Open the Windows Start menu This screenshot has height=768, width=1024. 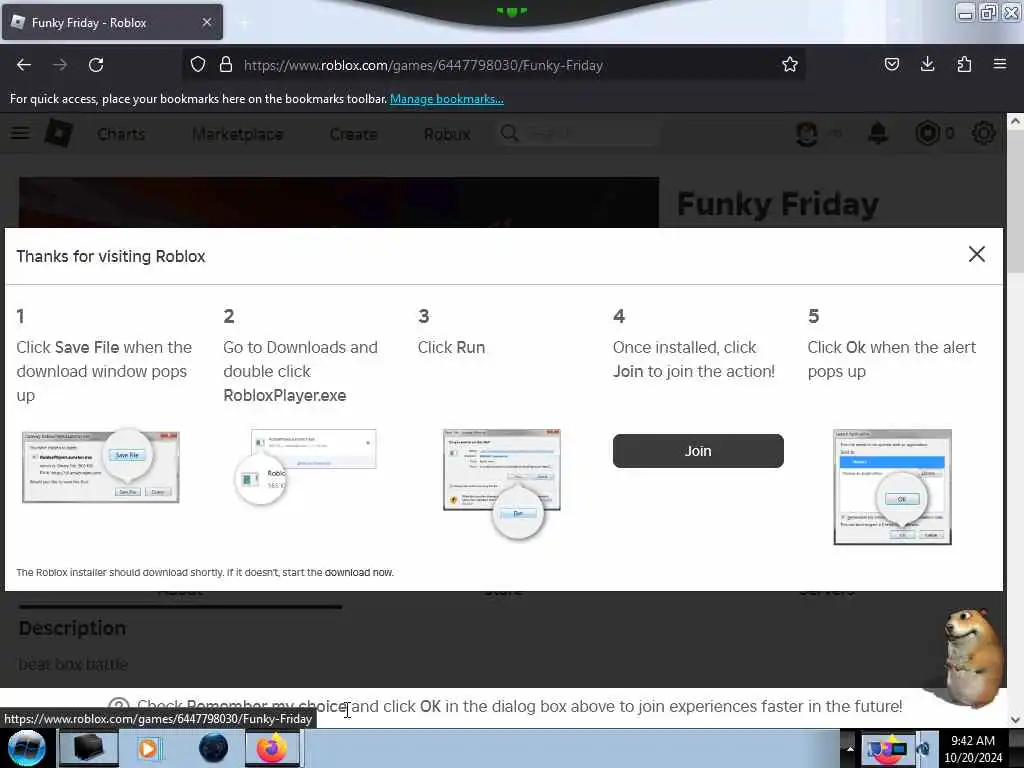point(26,748)
